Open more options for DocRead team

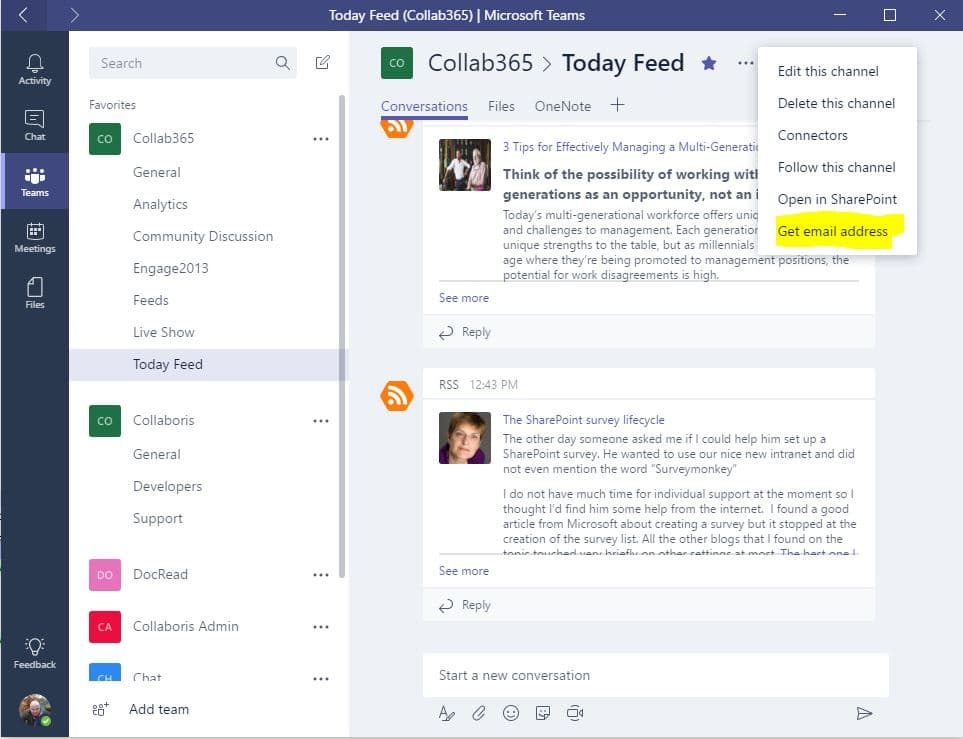(x=320, y=575)
